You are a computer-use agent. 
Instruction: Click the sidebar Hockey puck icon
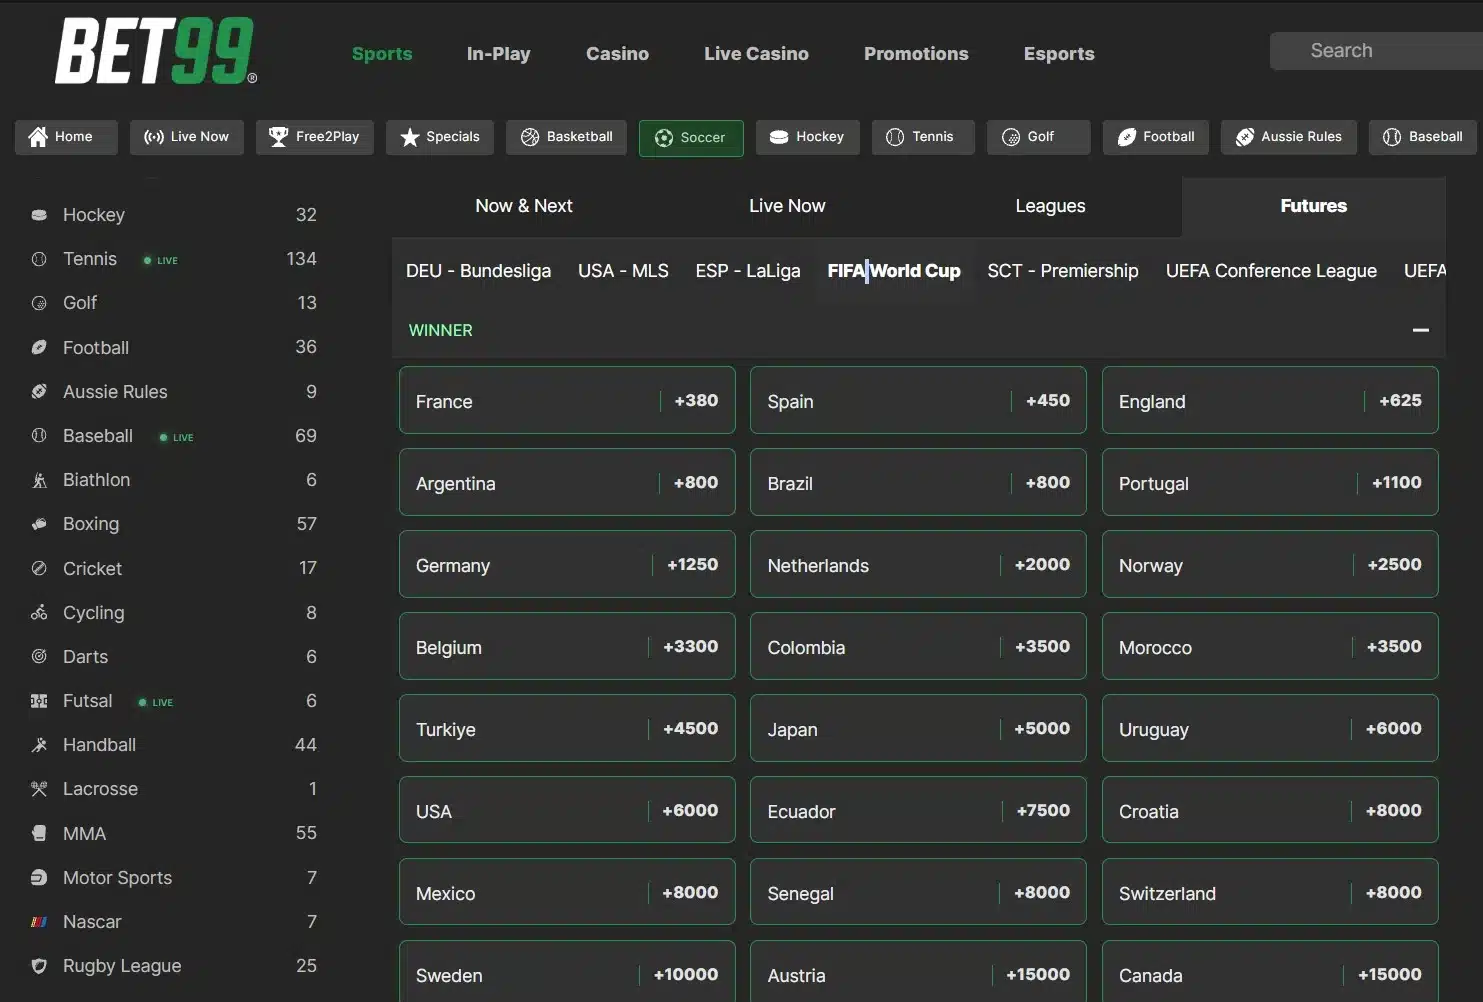[39, 215]
